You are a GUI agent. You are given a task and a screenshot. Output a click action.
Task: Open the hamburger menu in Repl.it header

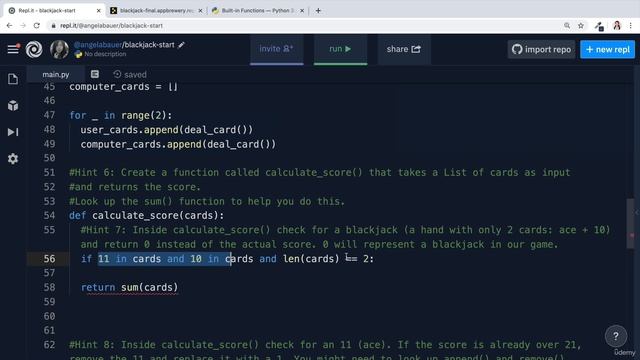tap(13, 49)
